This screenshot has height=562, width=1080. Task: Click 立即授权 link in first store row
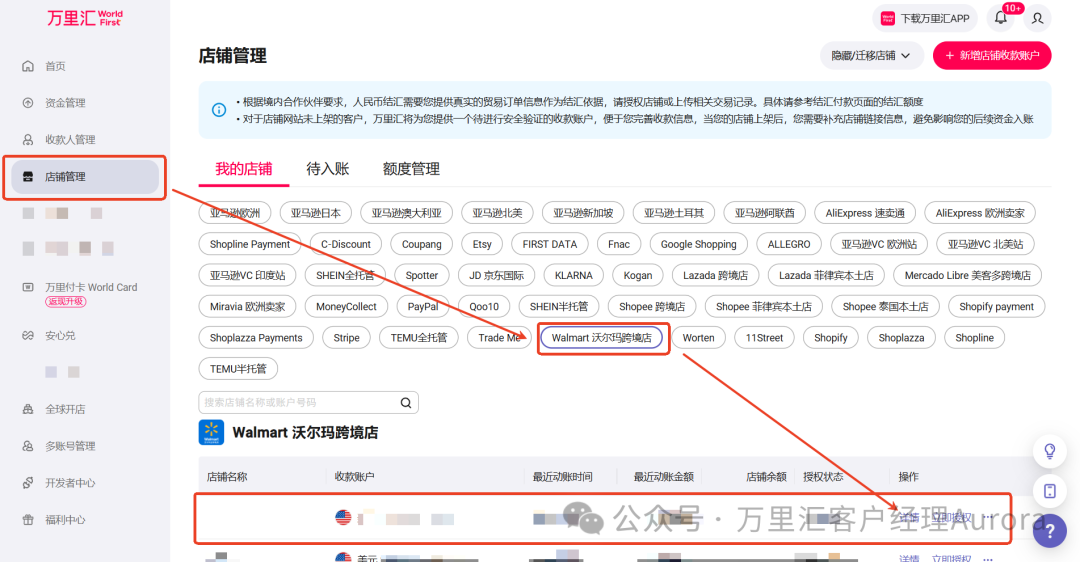951,517
